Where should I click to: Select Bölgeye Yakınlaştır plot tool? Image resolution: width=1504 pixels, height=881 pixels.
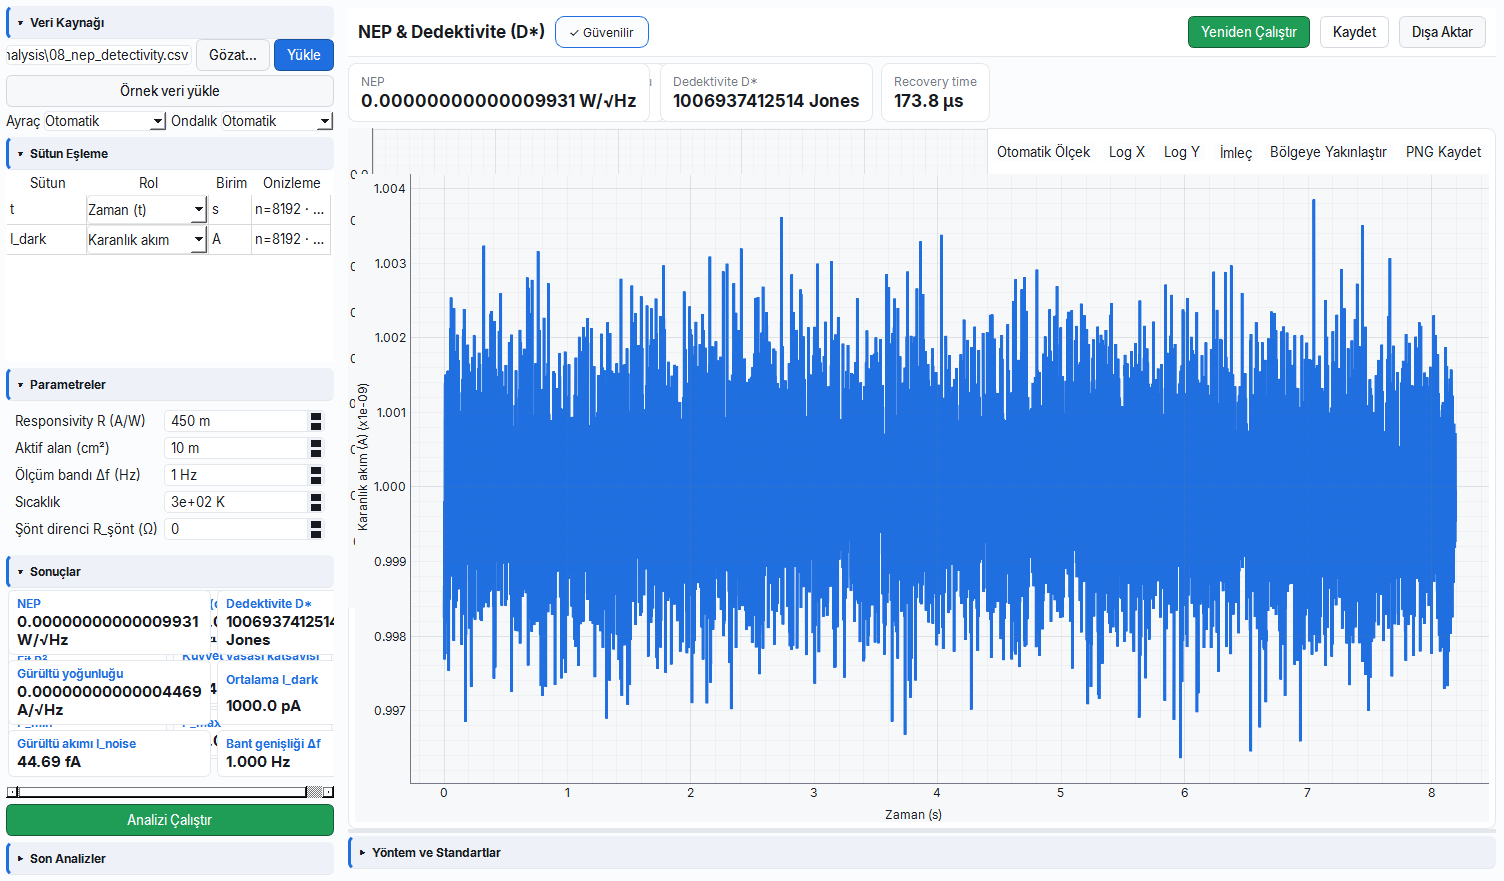(1328, 152)
